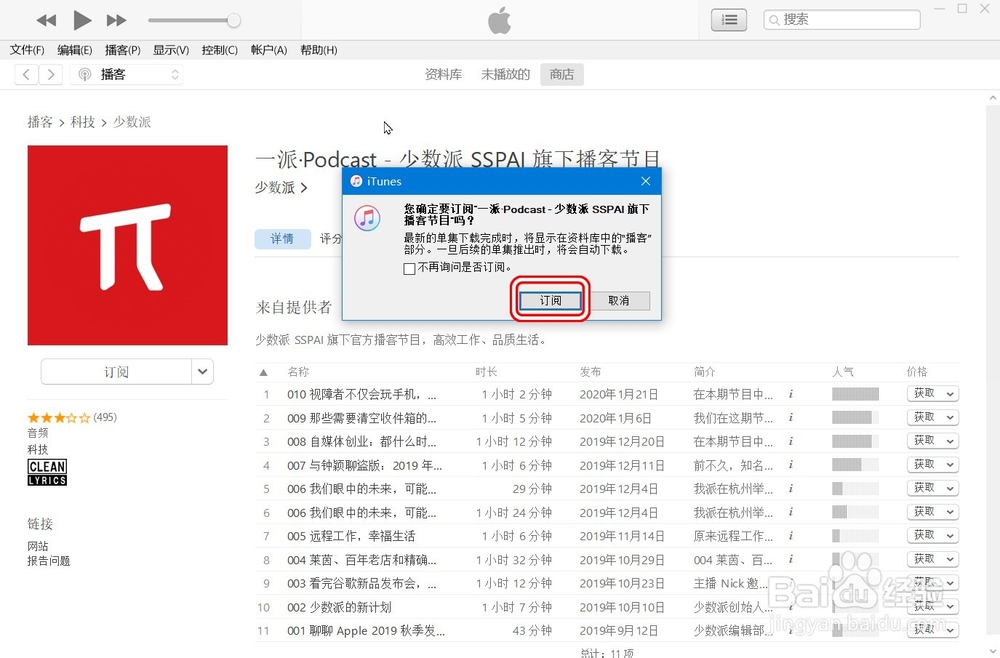Expand 获取 dropdown arrow for episode 009
The width and height of the screenshot is (1000, 658).
pos(950,418)
